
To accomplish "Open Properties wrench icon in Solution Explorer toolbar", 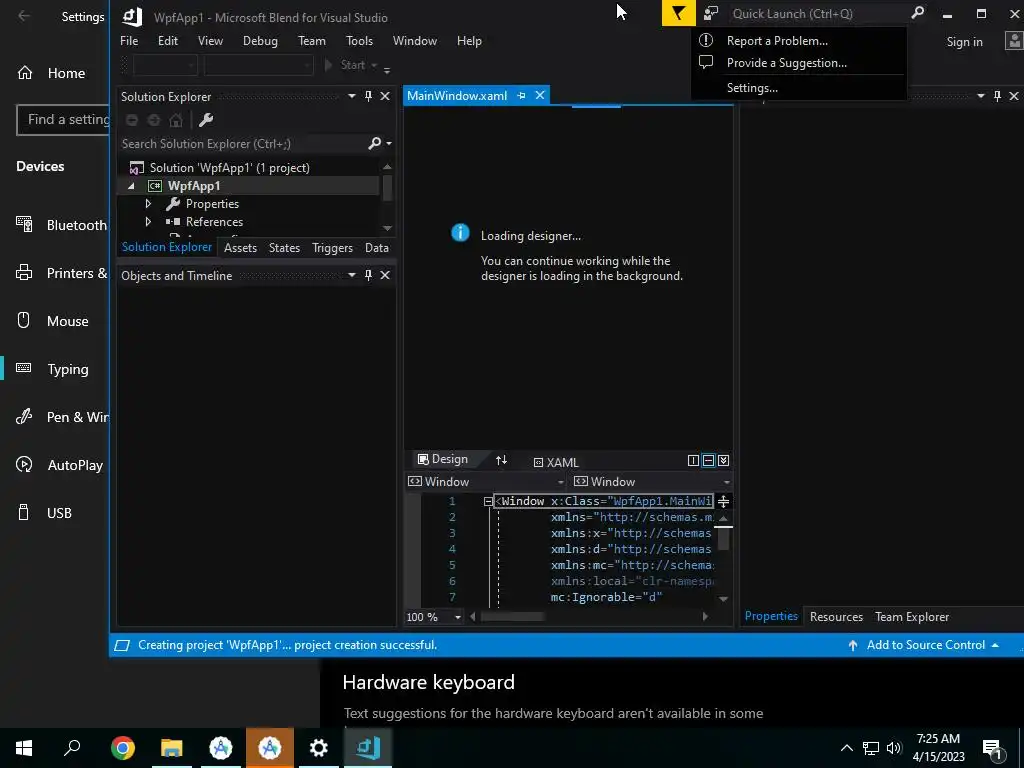I will tap(206, 120).
